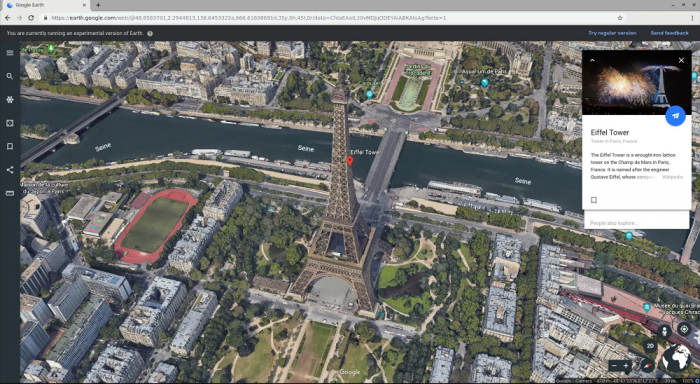Click the Eiffel Tower map label
700x384 pixels.
365,152
